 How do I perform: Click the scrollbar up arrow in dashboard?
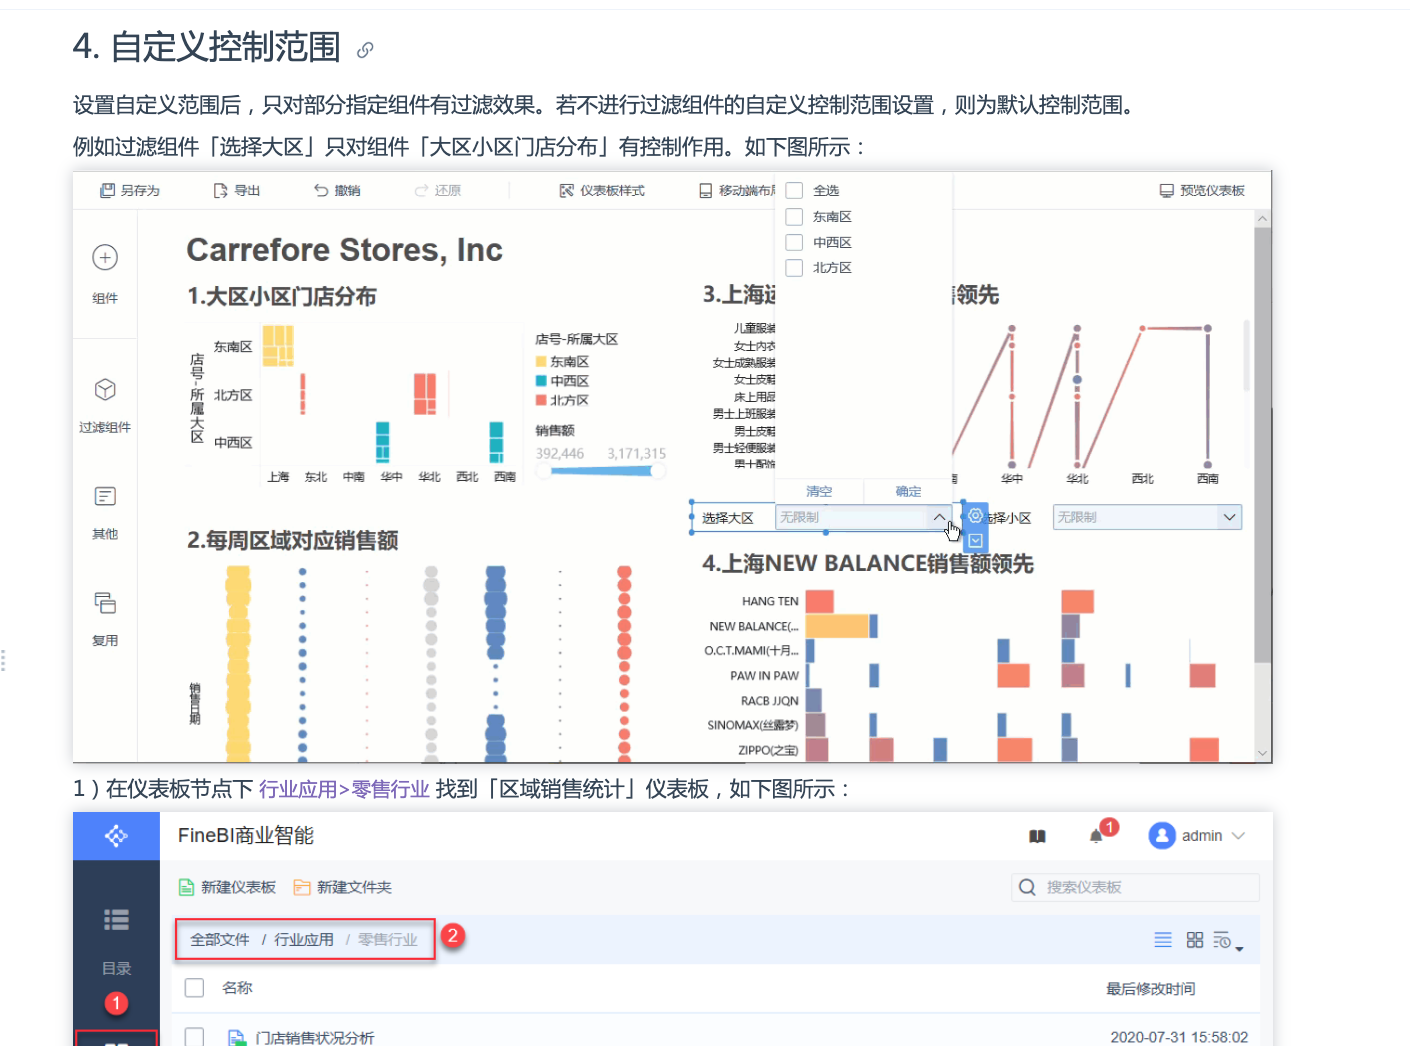coord(1262,218)
